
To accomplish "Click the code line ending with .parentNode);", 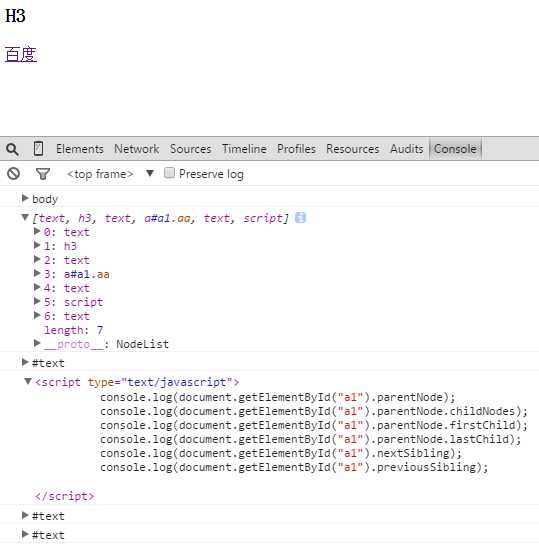I will click(x=278, y=397).
